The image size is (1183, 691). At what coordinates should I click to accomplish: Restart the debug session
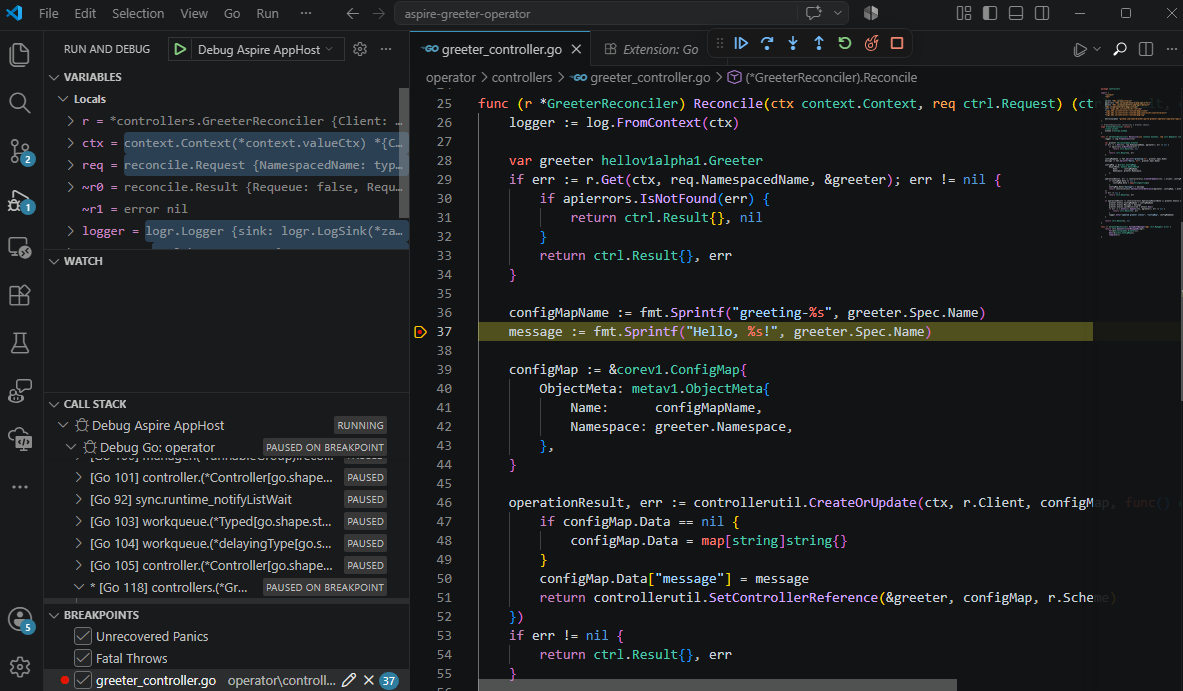pos(845,43)
